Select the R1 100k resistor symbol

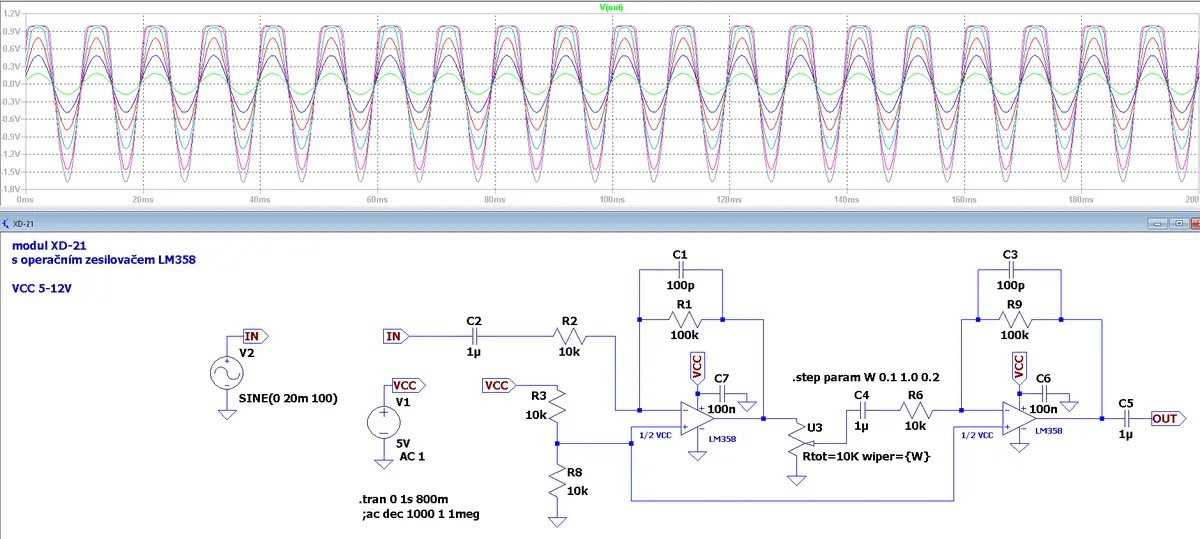click(x=686, y=320)
